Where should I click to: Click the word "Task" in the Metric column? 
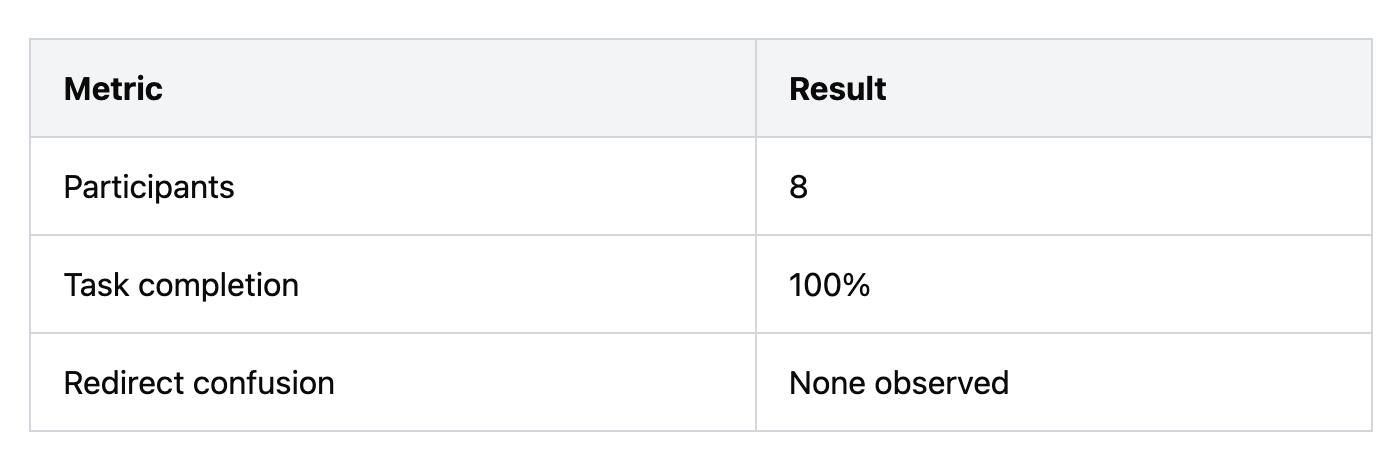96,285
